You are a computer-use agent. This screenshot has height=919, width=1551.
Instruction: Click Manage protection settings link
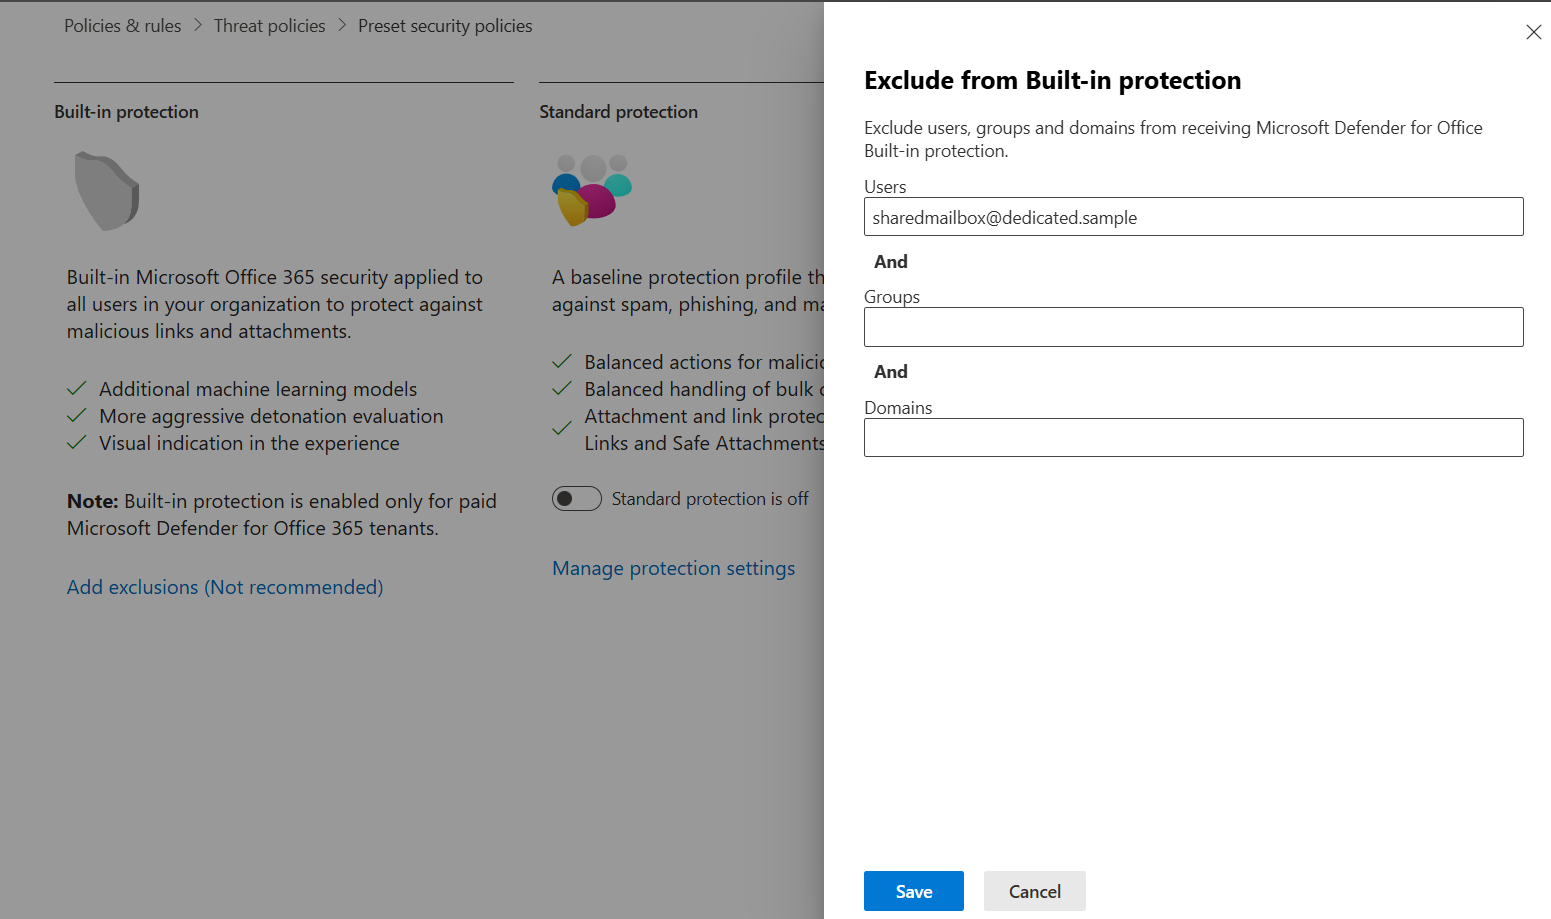click(x=673, y=568)
